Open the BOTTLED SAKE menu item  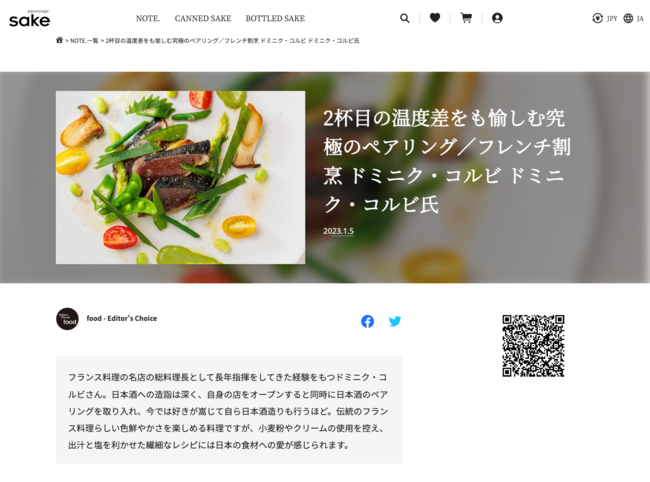(275, 19)
